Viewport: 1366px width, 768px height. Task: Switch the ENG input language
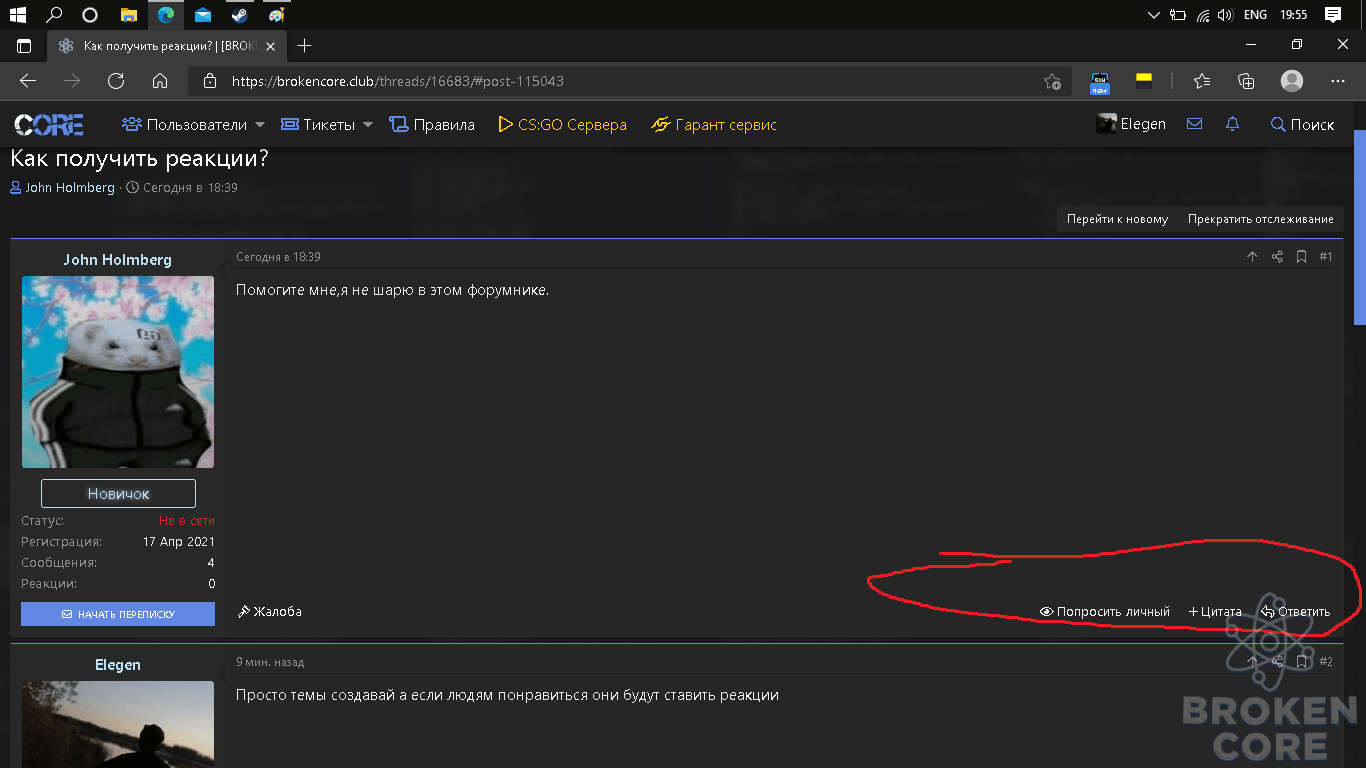(1255, 15)
